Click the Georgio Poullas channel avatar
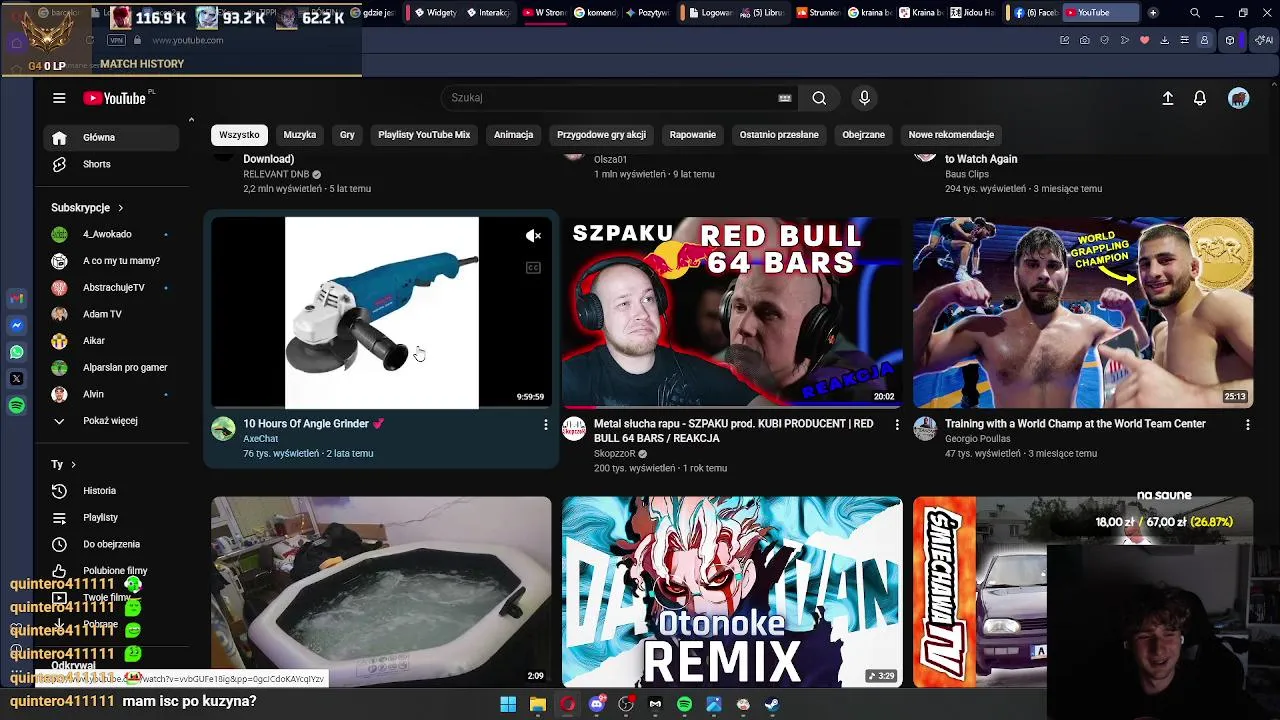Viewport: 1280px width, 720px height. [925, 429]
